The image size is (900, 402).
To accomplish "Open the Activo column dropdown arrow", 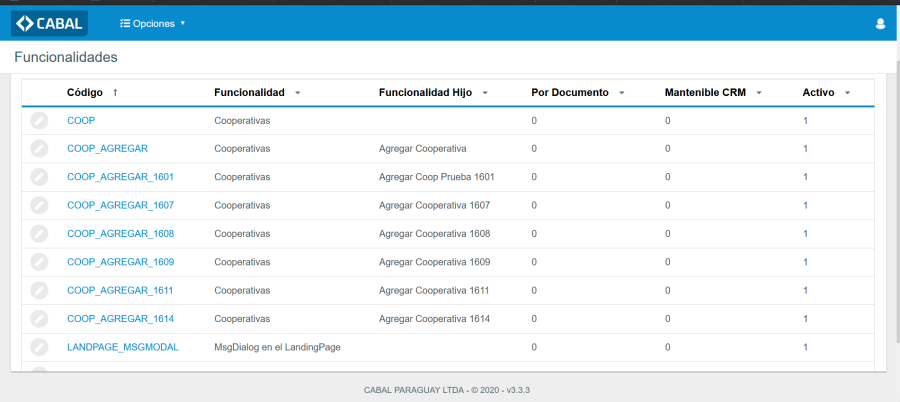I will (847, 93).
